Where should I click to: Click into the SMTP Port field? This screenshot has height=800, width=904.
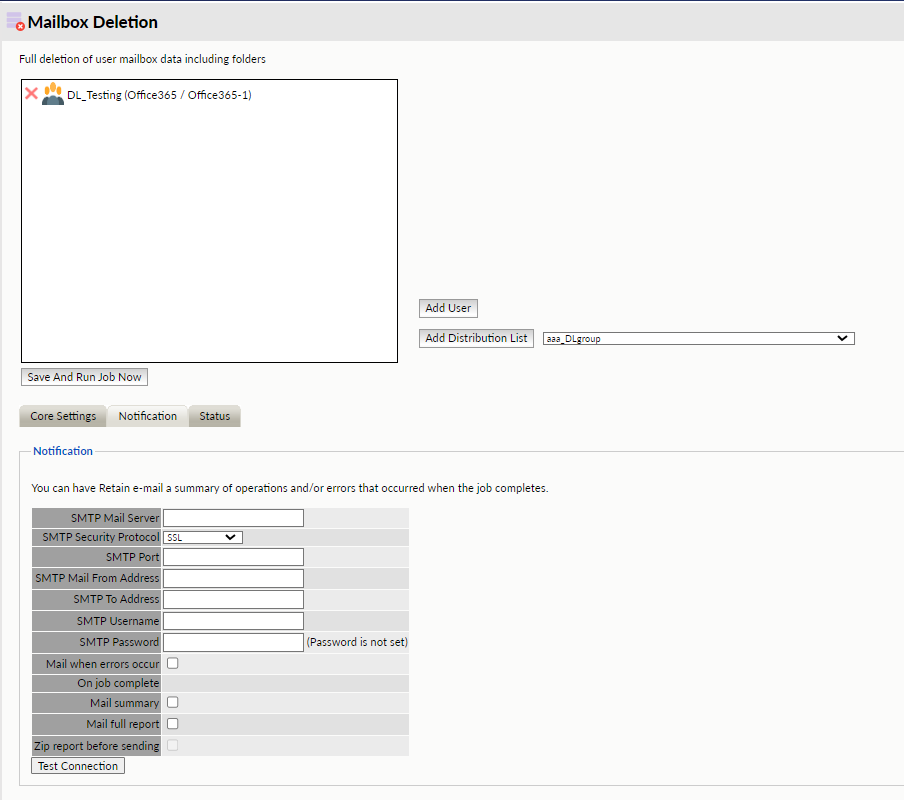tap(233, 557)
